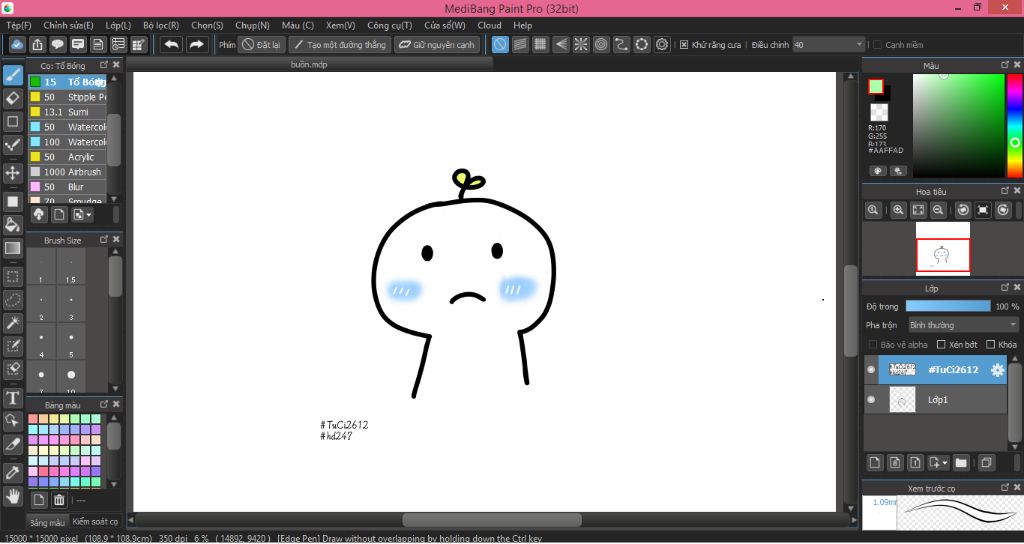
Task: Click the Đặt lại button
Action: tap(261, 45)
